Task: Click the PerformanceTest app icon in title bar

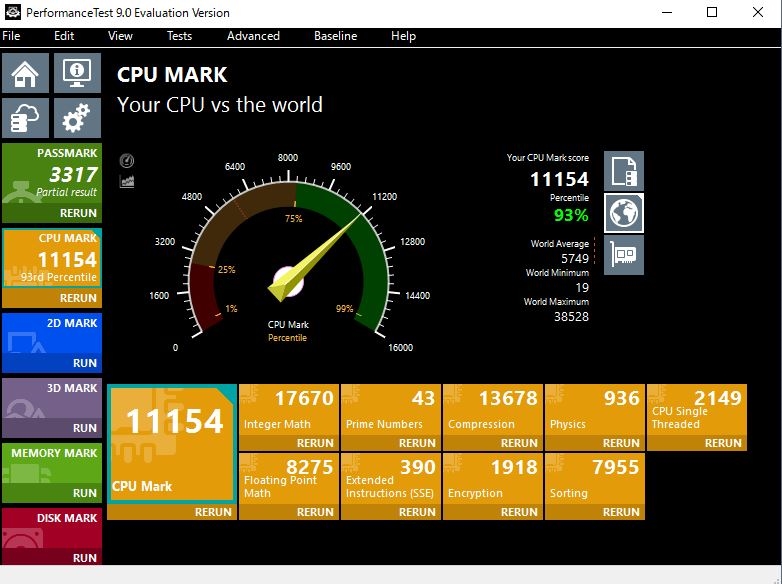Action: tap(12, 12)
